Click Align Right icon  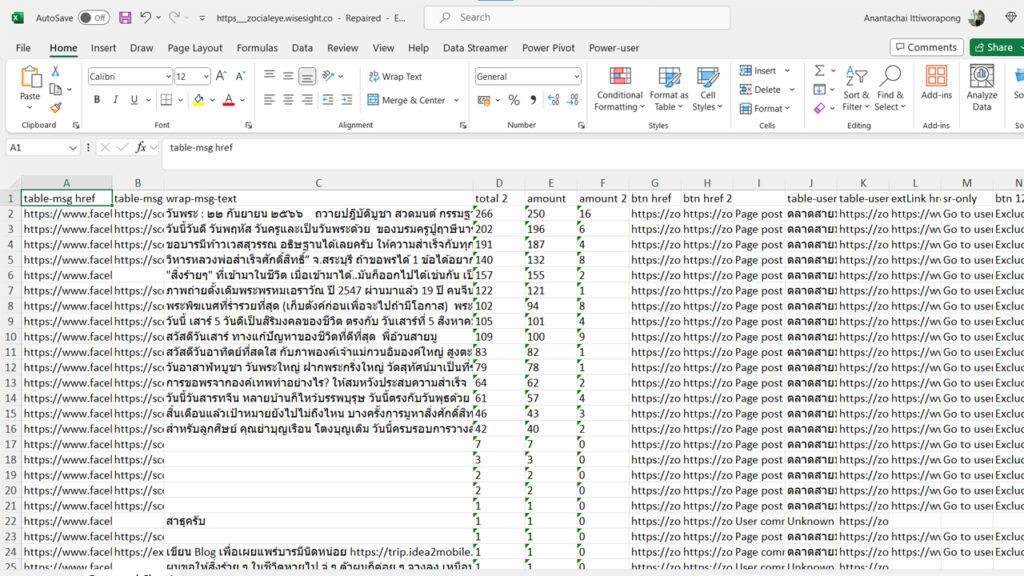pyautogui.click(x=307, y=100)
